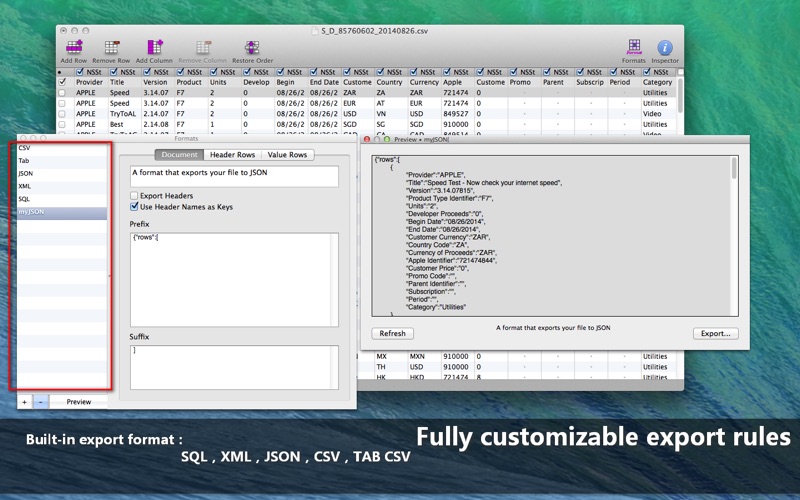Image resolution: width=800 pixels, height=500 pixels.
Task: Click the SG country cell
Action: pyautogui.click(x=391, y=124)
